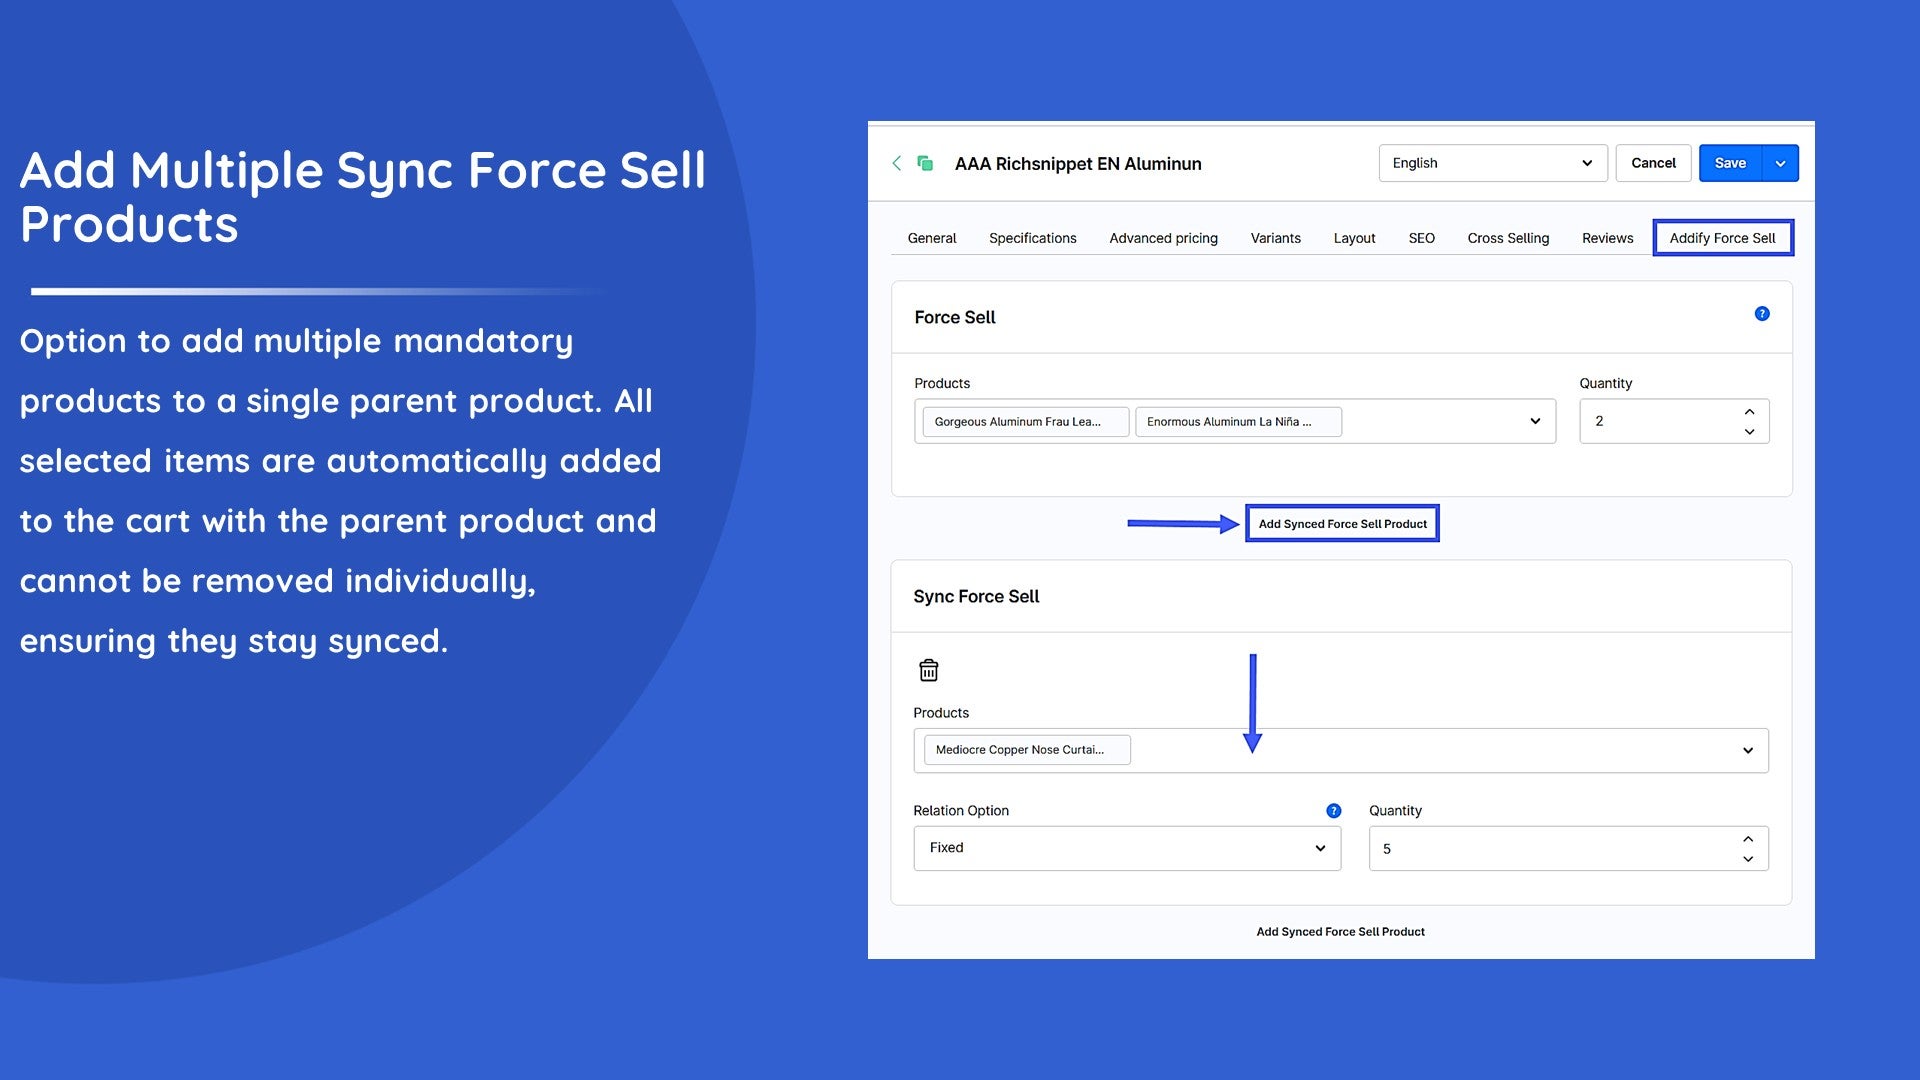Open the Fixed relation option dropdown
Image resolution: width=1920 pixels, height=1080 pixels.
tap(1126, 848)
